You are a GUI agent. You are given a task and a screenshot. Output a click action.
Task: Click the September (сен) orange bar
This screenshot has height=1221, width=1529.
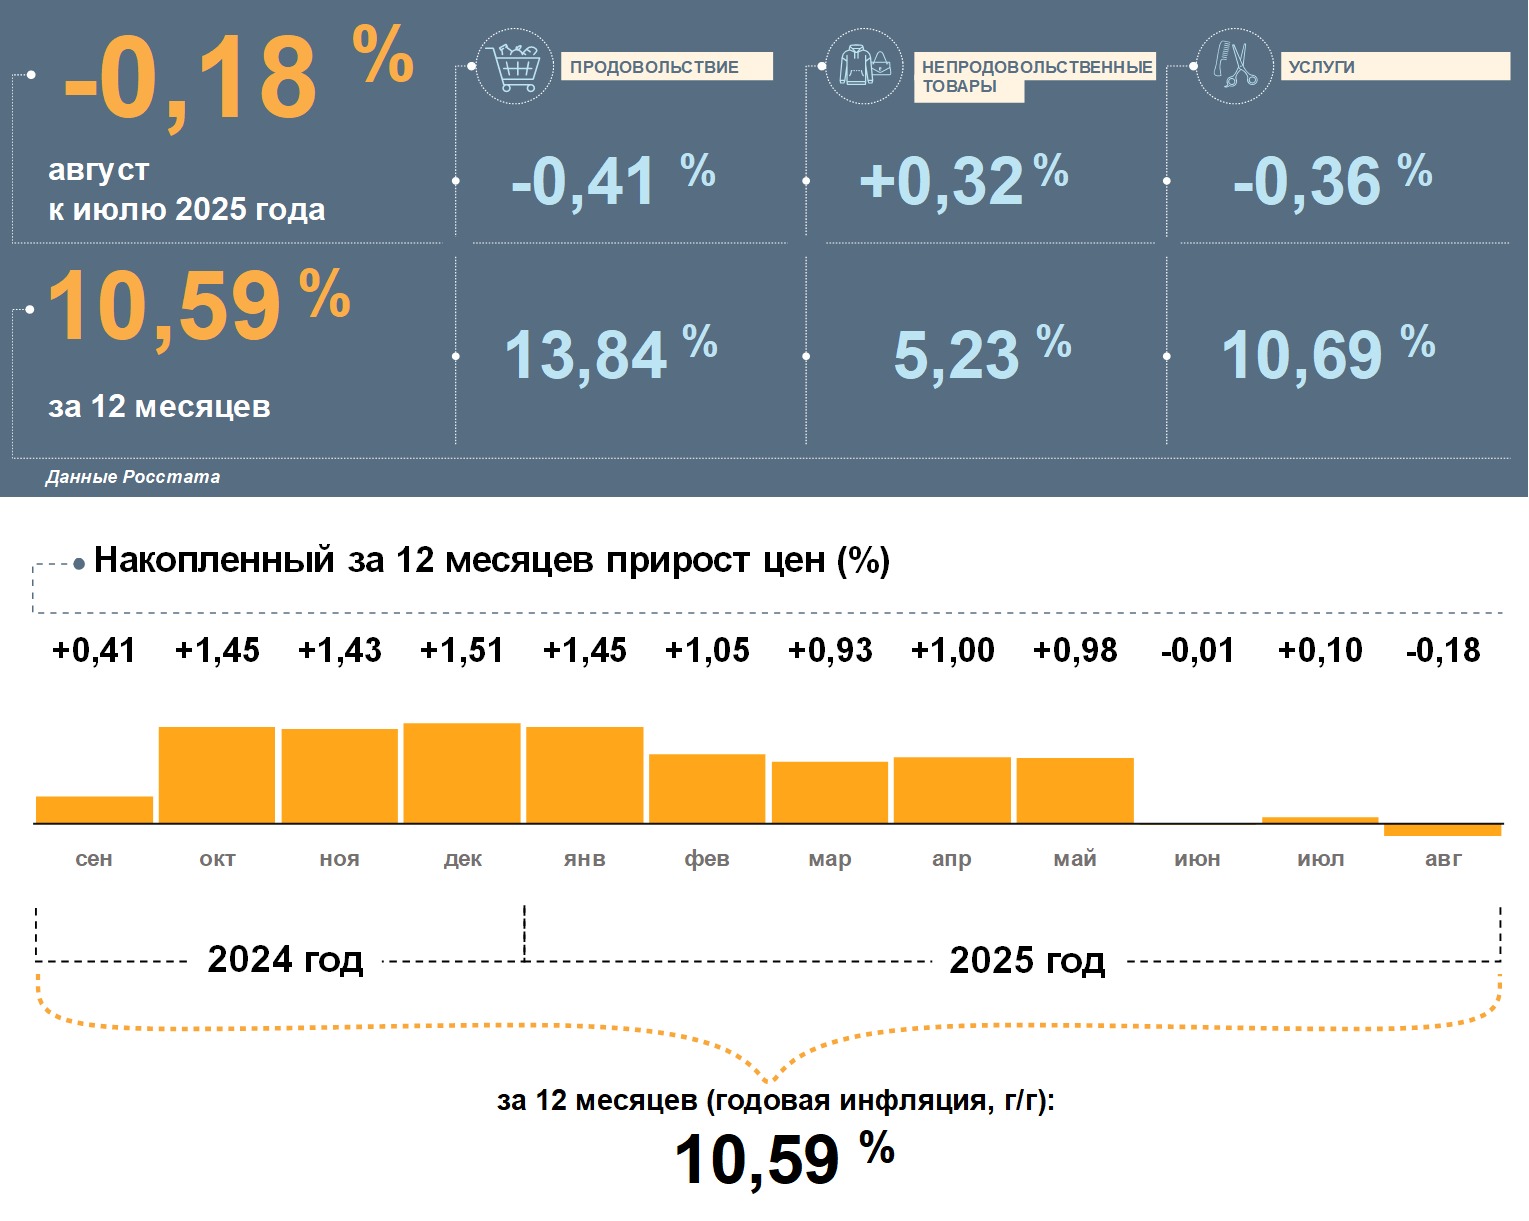[94, 810]
